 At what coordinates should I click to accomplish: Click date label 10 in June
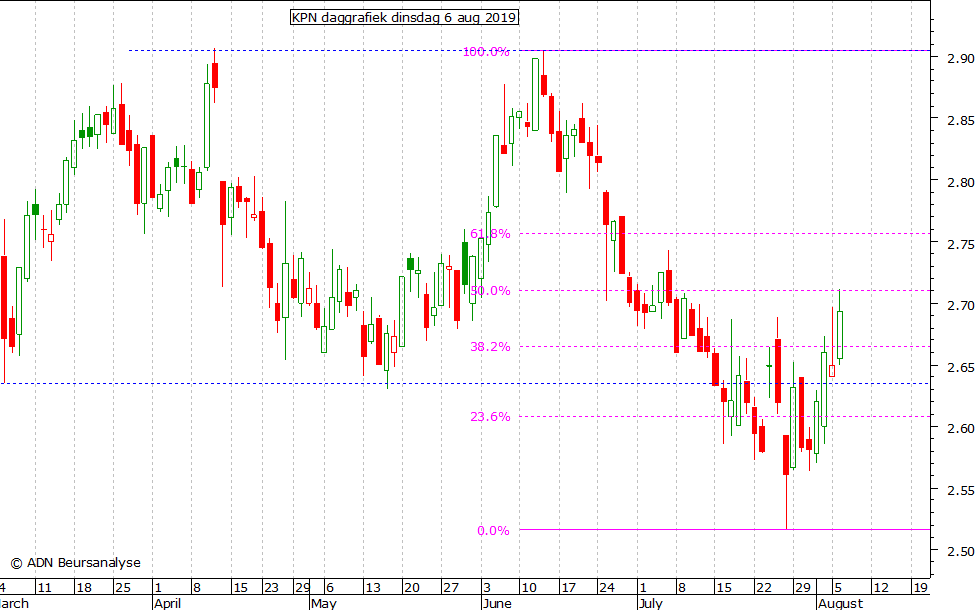528,588
